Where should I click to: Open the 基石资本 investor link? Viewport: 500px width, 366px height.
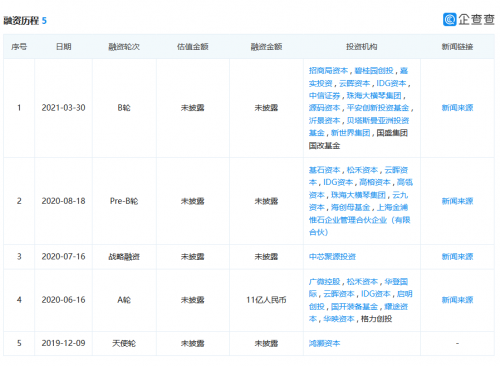coord(324,170)
